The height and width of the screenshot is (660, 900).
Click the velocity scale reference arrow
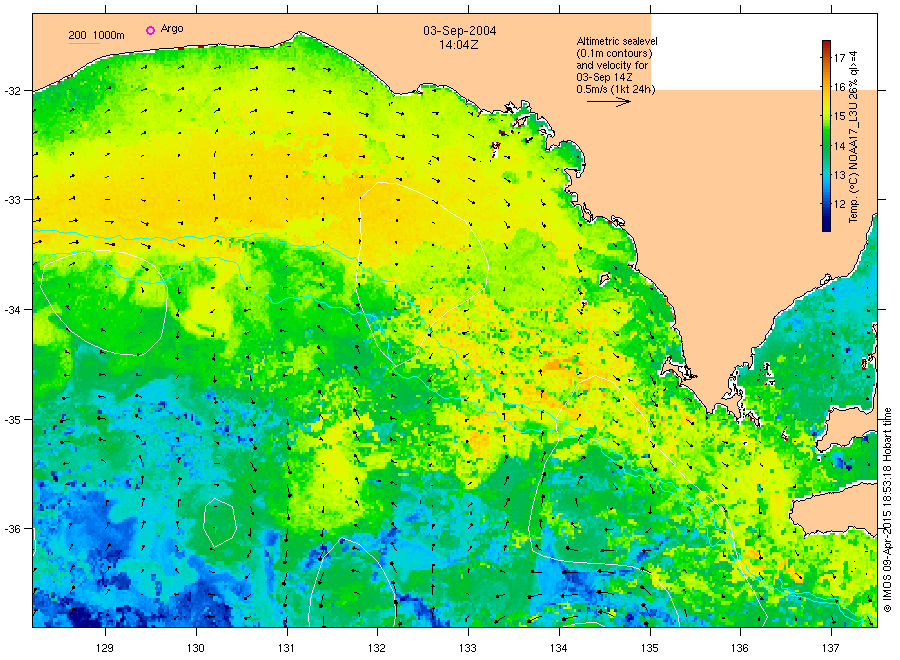[x=609, y=102]
